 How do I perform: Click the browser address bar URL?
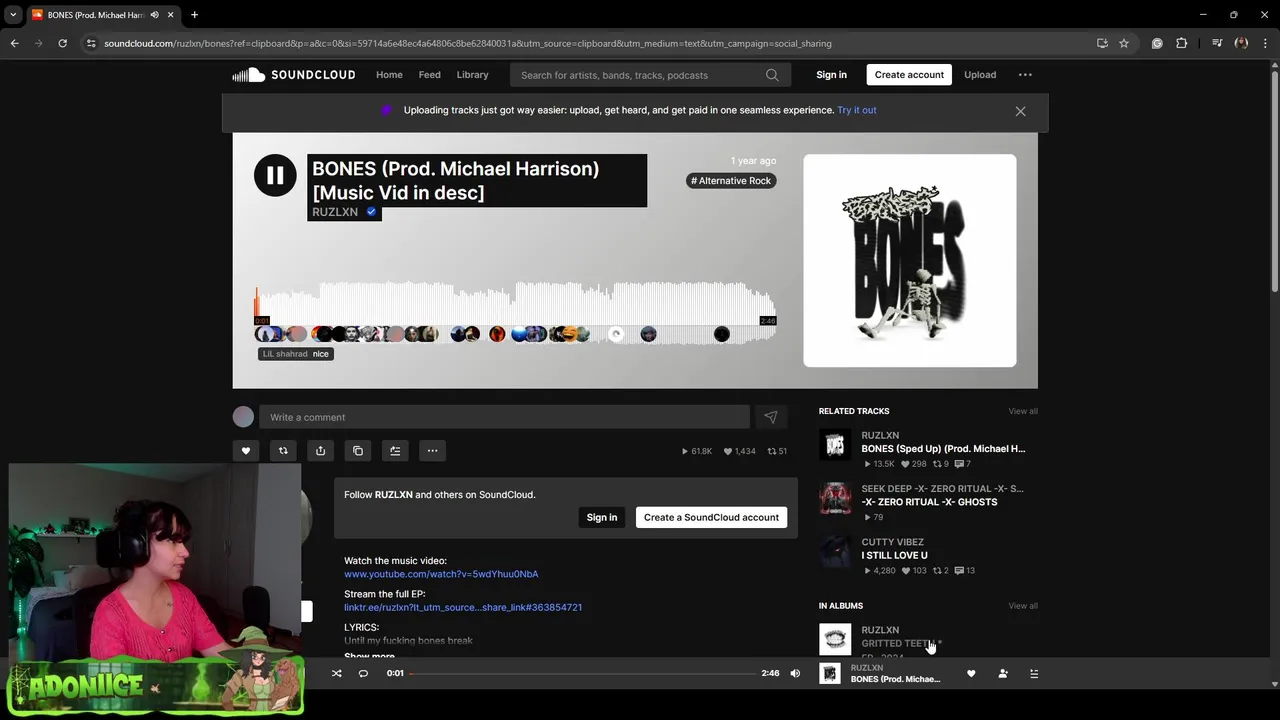(468, 43)
